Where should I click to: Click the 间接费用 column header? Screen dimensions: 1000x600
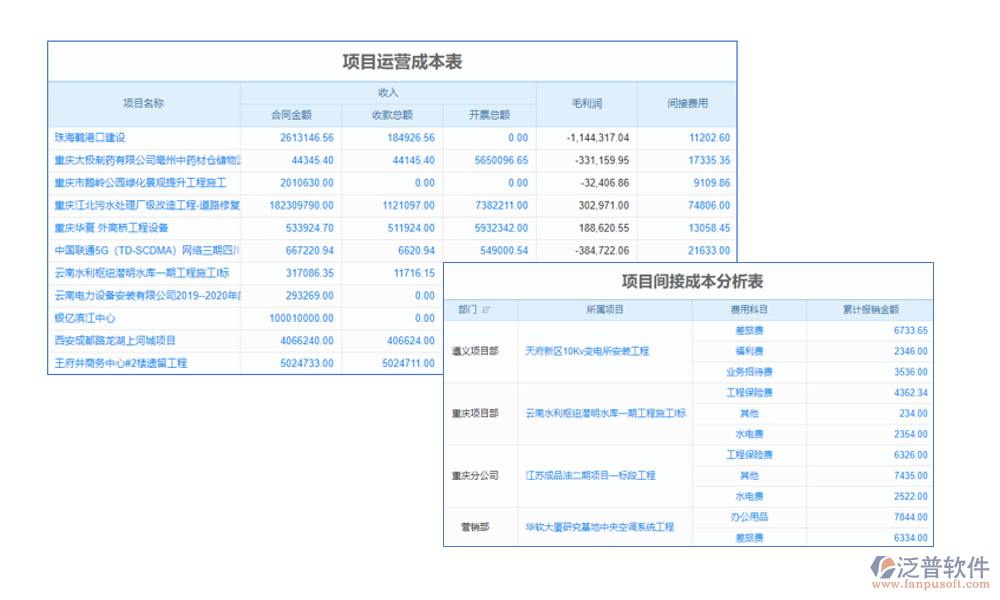687,103
